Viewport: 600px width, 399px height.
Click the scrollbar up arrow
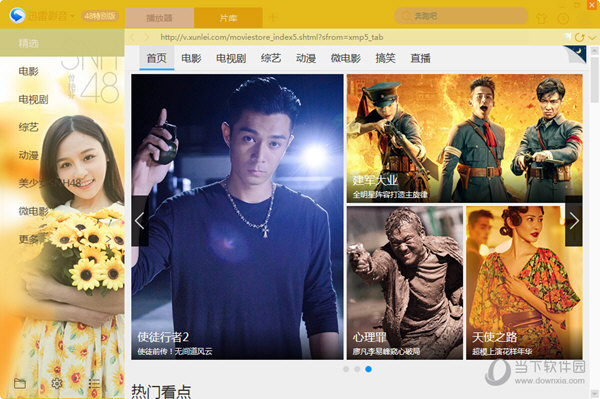click(x=595, y=50)
